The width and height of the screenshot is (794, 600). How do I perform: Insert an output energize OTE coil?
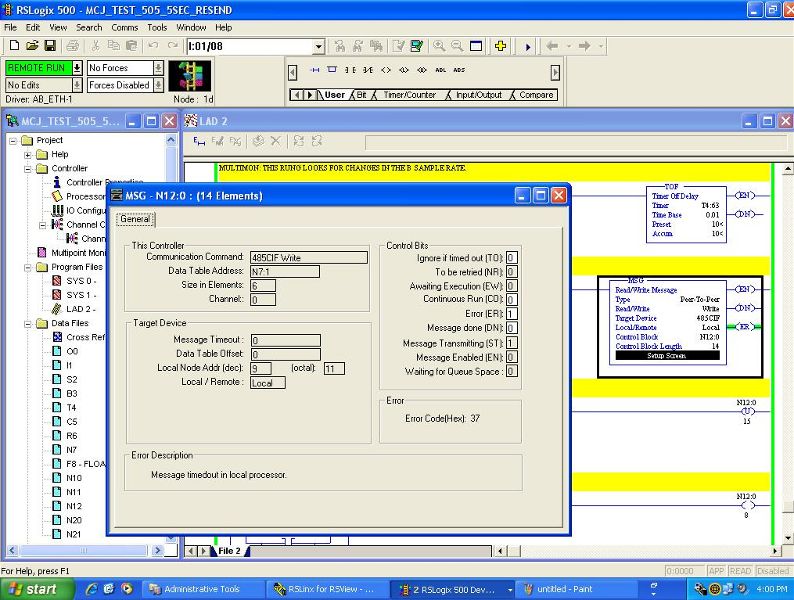[386, 70]
